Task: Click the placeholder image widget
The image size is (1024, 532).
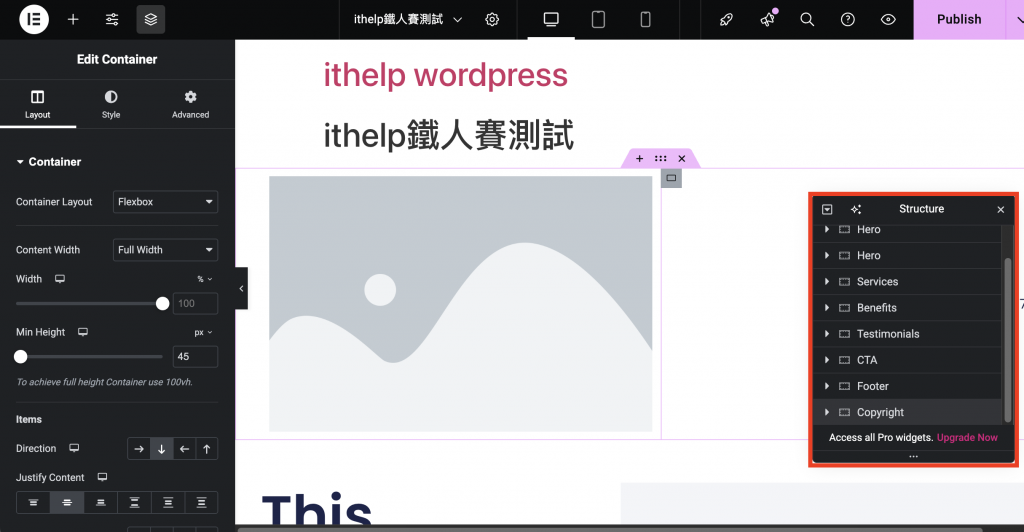Action: click(x=460, y=304)
